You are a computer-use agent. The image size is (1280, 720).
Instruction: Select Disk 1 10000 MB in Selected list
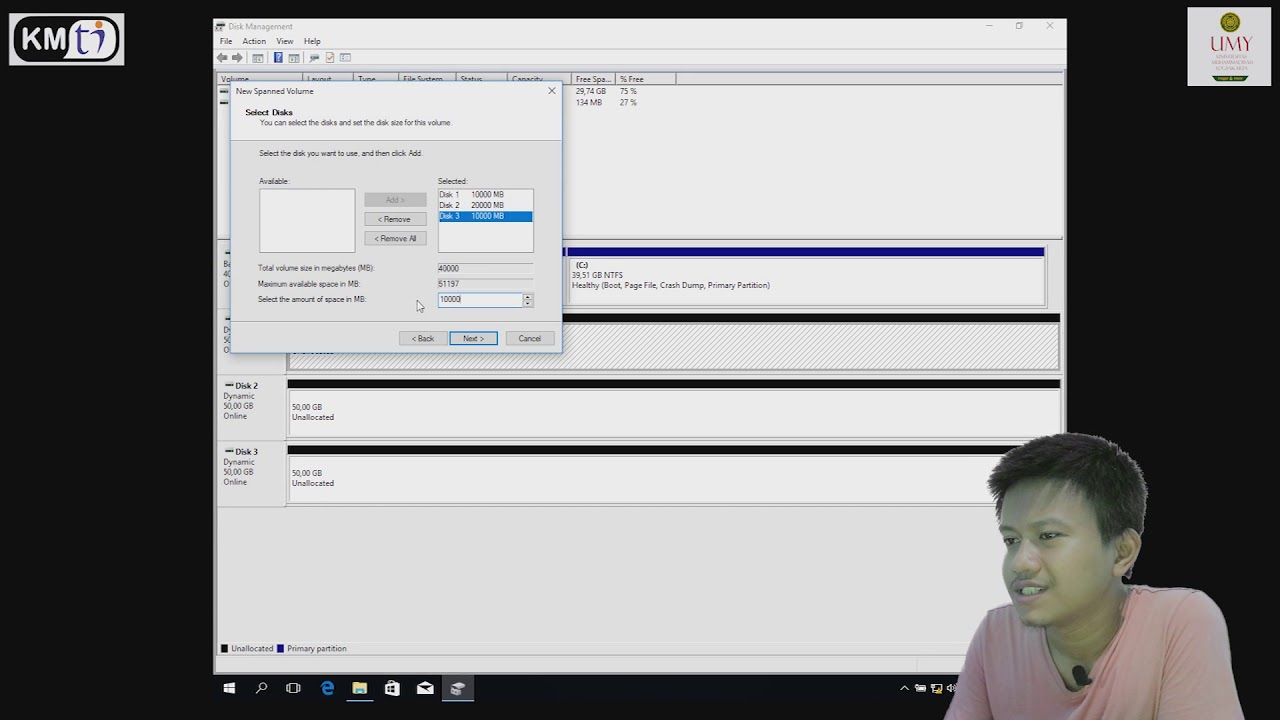[485, 194]
